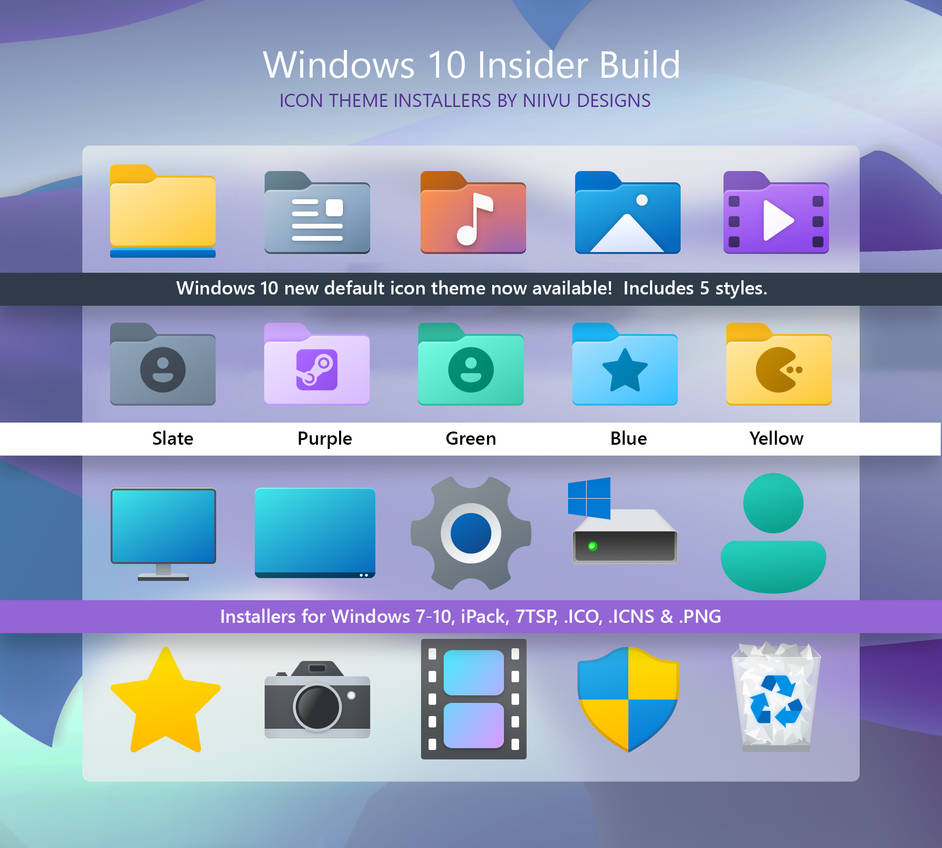
Task: Click the Purple style label
Action: coord(324,438)
